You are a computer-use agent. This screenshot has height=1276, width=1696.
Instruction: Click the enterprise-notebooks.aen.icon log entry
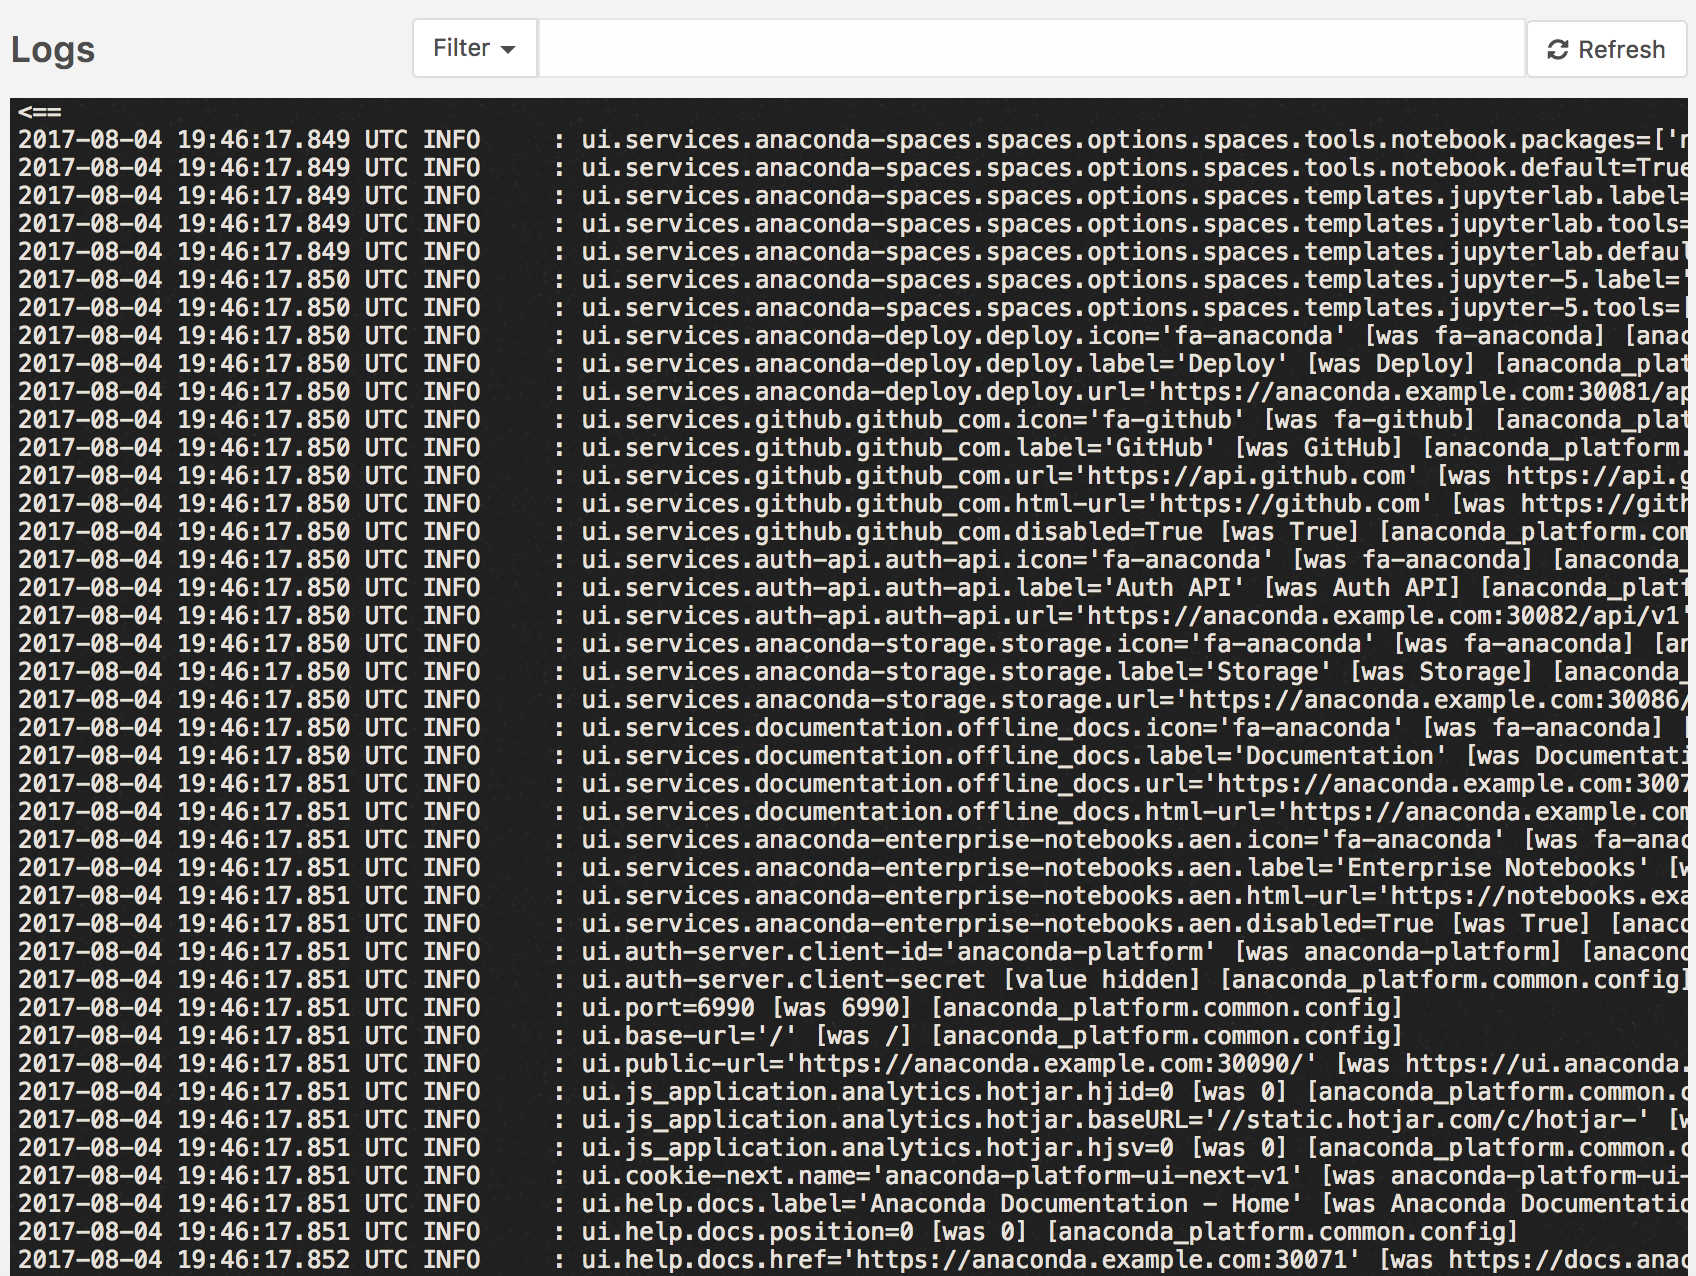pos(853,840)
